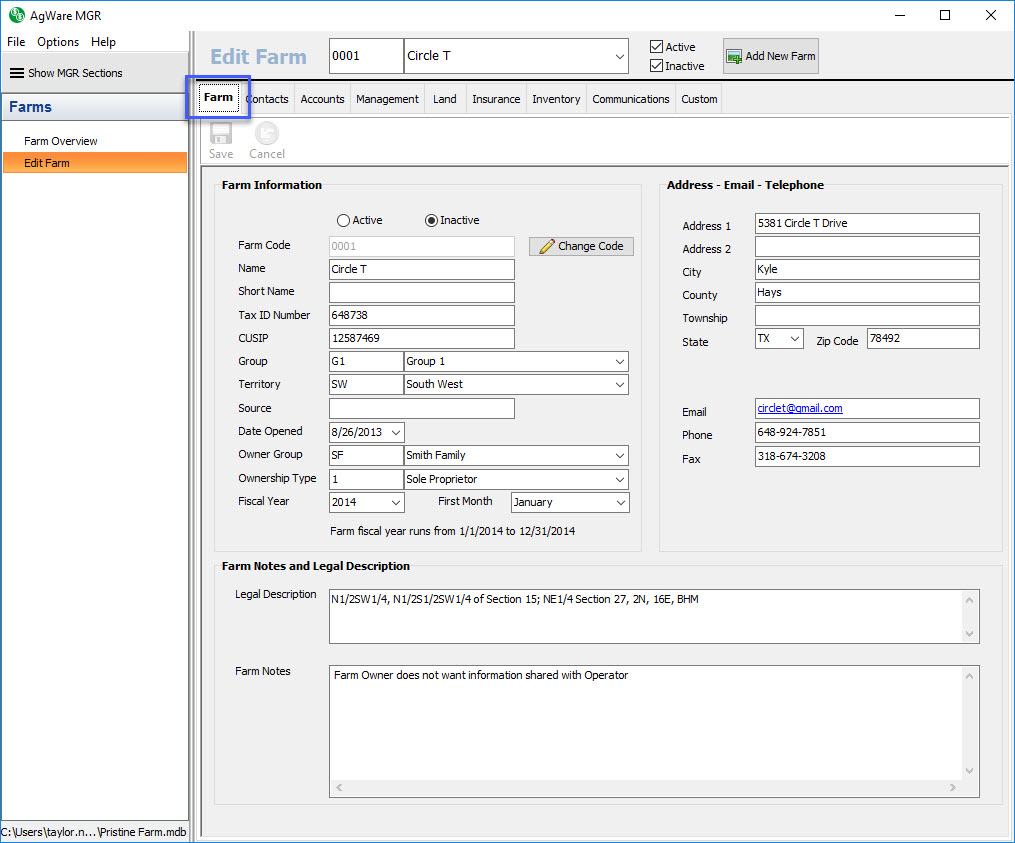Switch to the Insurance tab
The height and width of the screenshot is (843, 1015).
tap(496, 99)
